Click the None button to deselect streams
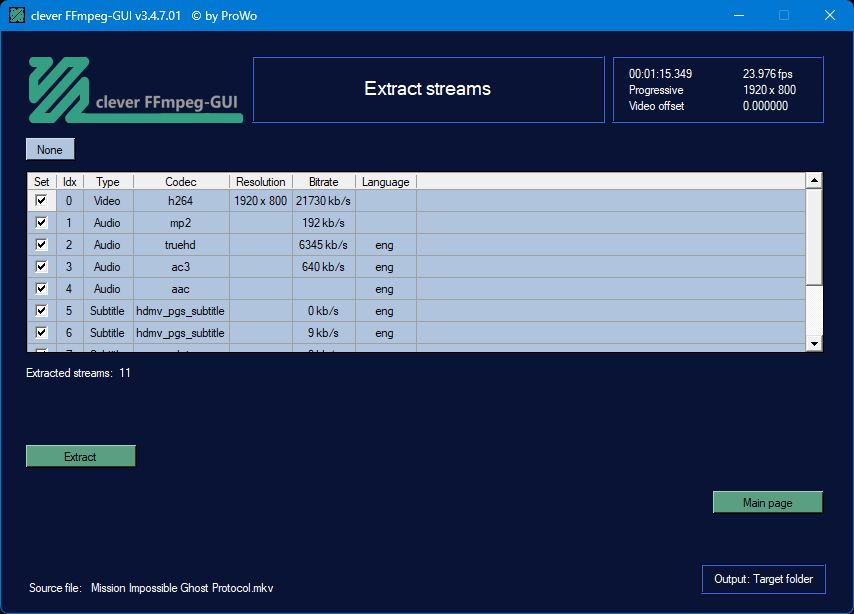This screenshot has width=854, height=614. pos(50,149)
